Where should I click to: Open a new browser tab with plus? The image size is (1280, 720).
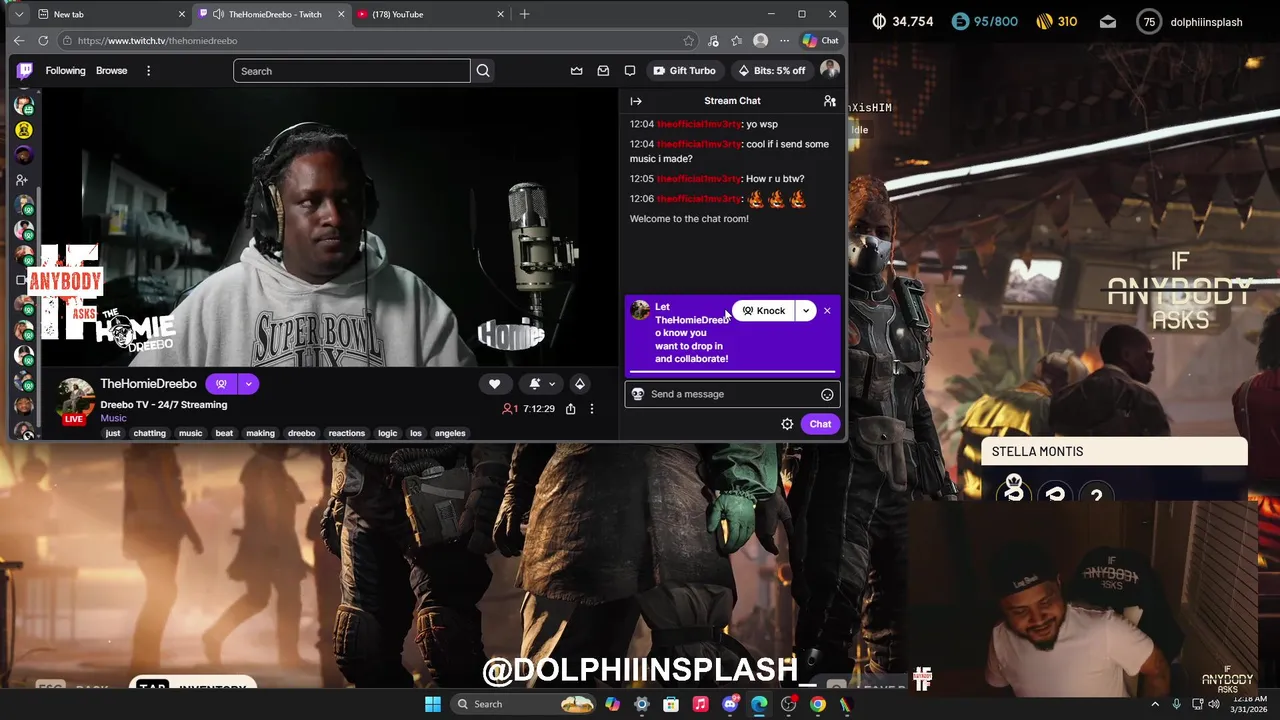click(x=524, y=14)
